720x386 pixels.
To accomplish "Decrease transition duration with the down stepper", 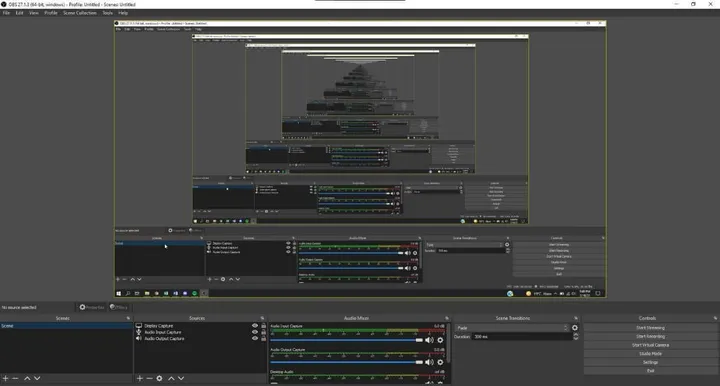I will tap(575, 338).
